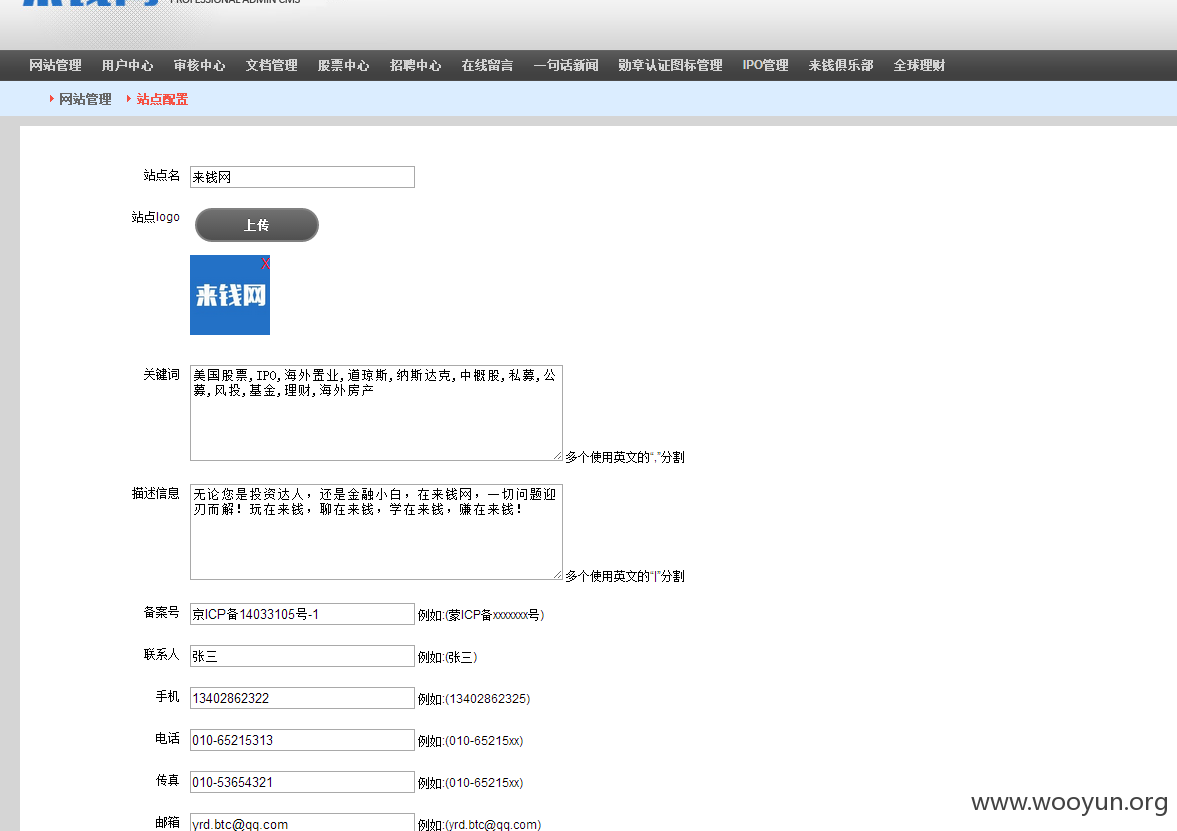Click the 关键词 label
The width and height of the screenshot is (1177, 831).
tap(161, 374)
